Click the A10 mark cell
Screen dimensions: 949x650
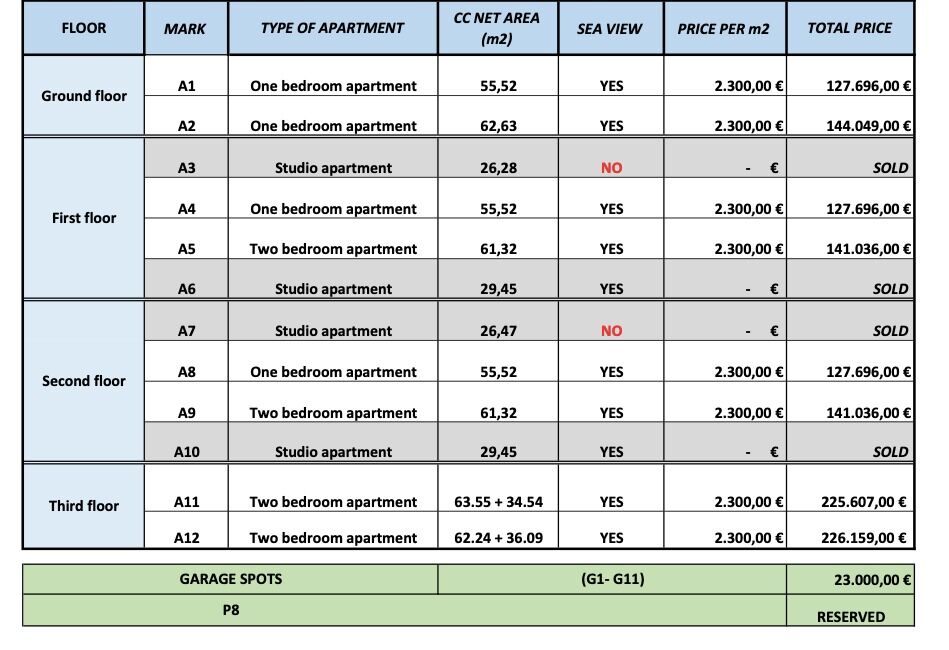point(186,442)
